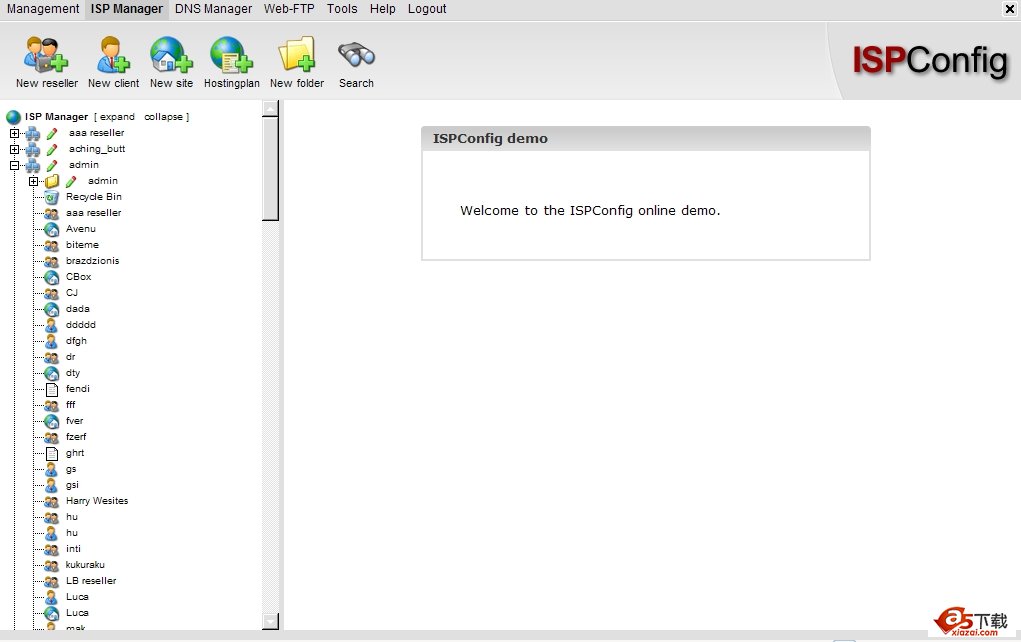
Task: Open the LB reseller tree entry
Action: [x=91, y=581]
